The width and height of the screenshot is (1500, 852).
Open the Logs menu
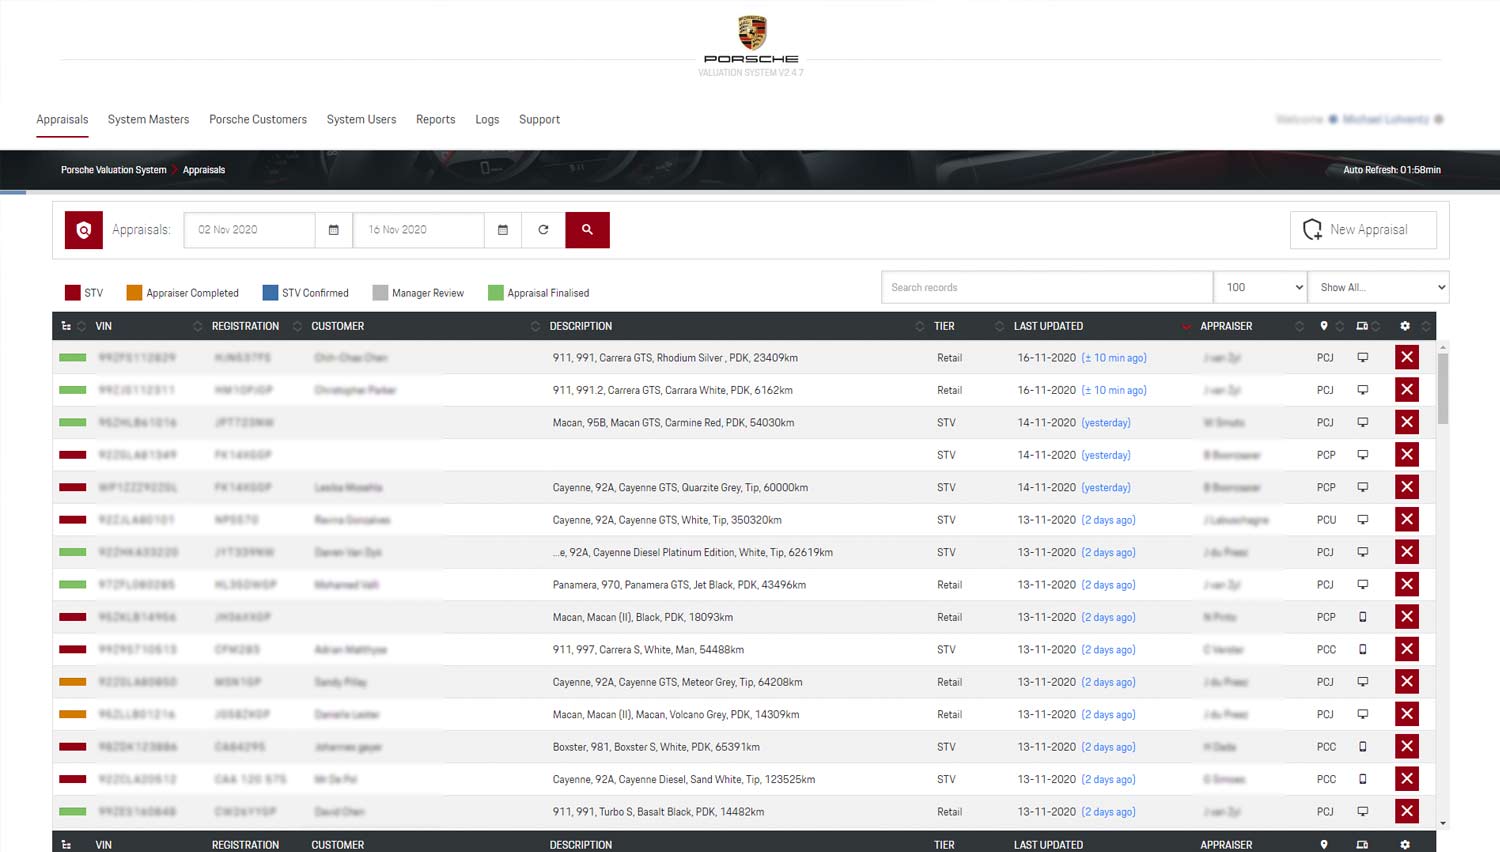click(x=487, y=119)
